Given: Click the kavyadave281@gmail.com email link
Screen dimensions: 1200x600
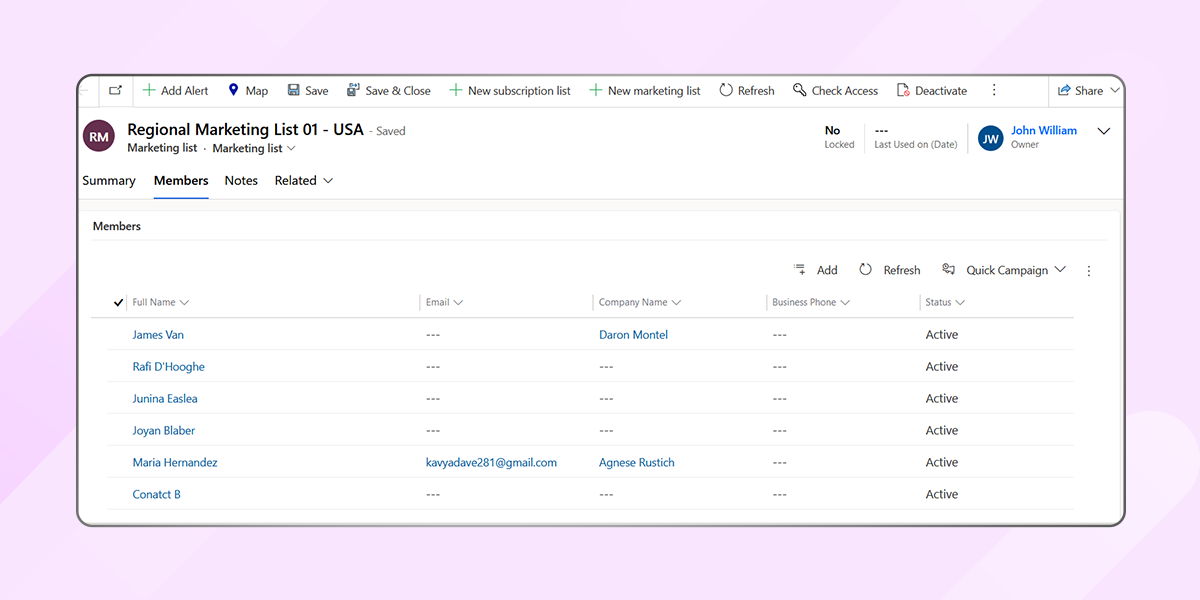Looking at the screenshot, I should (x=491, y=463).
